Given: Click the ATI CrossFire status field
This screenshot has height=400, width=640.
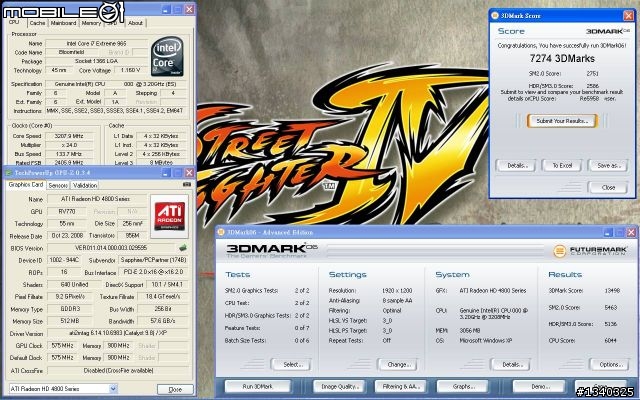Looking at the screenshot, I should [x=118, y=371].
